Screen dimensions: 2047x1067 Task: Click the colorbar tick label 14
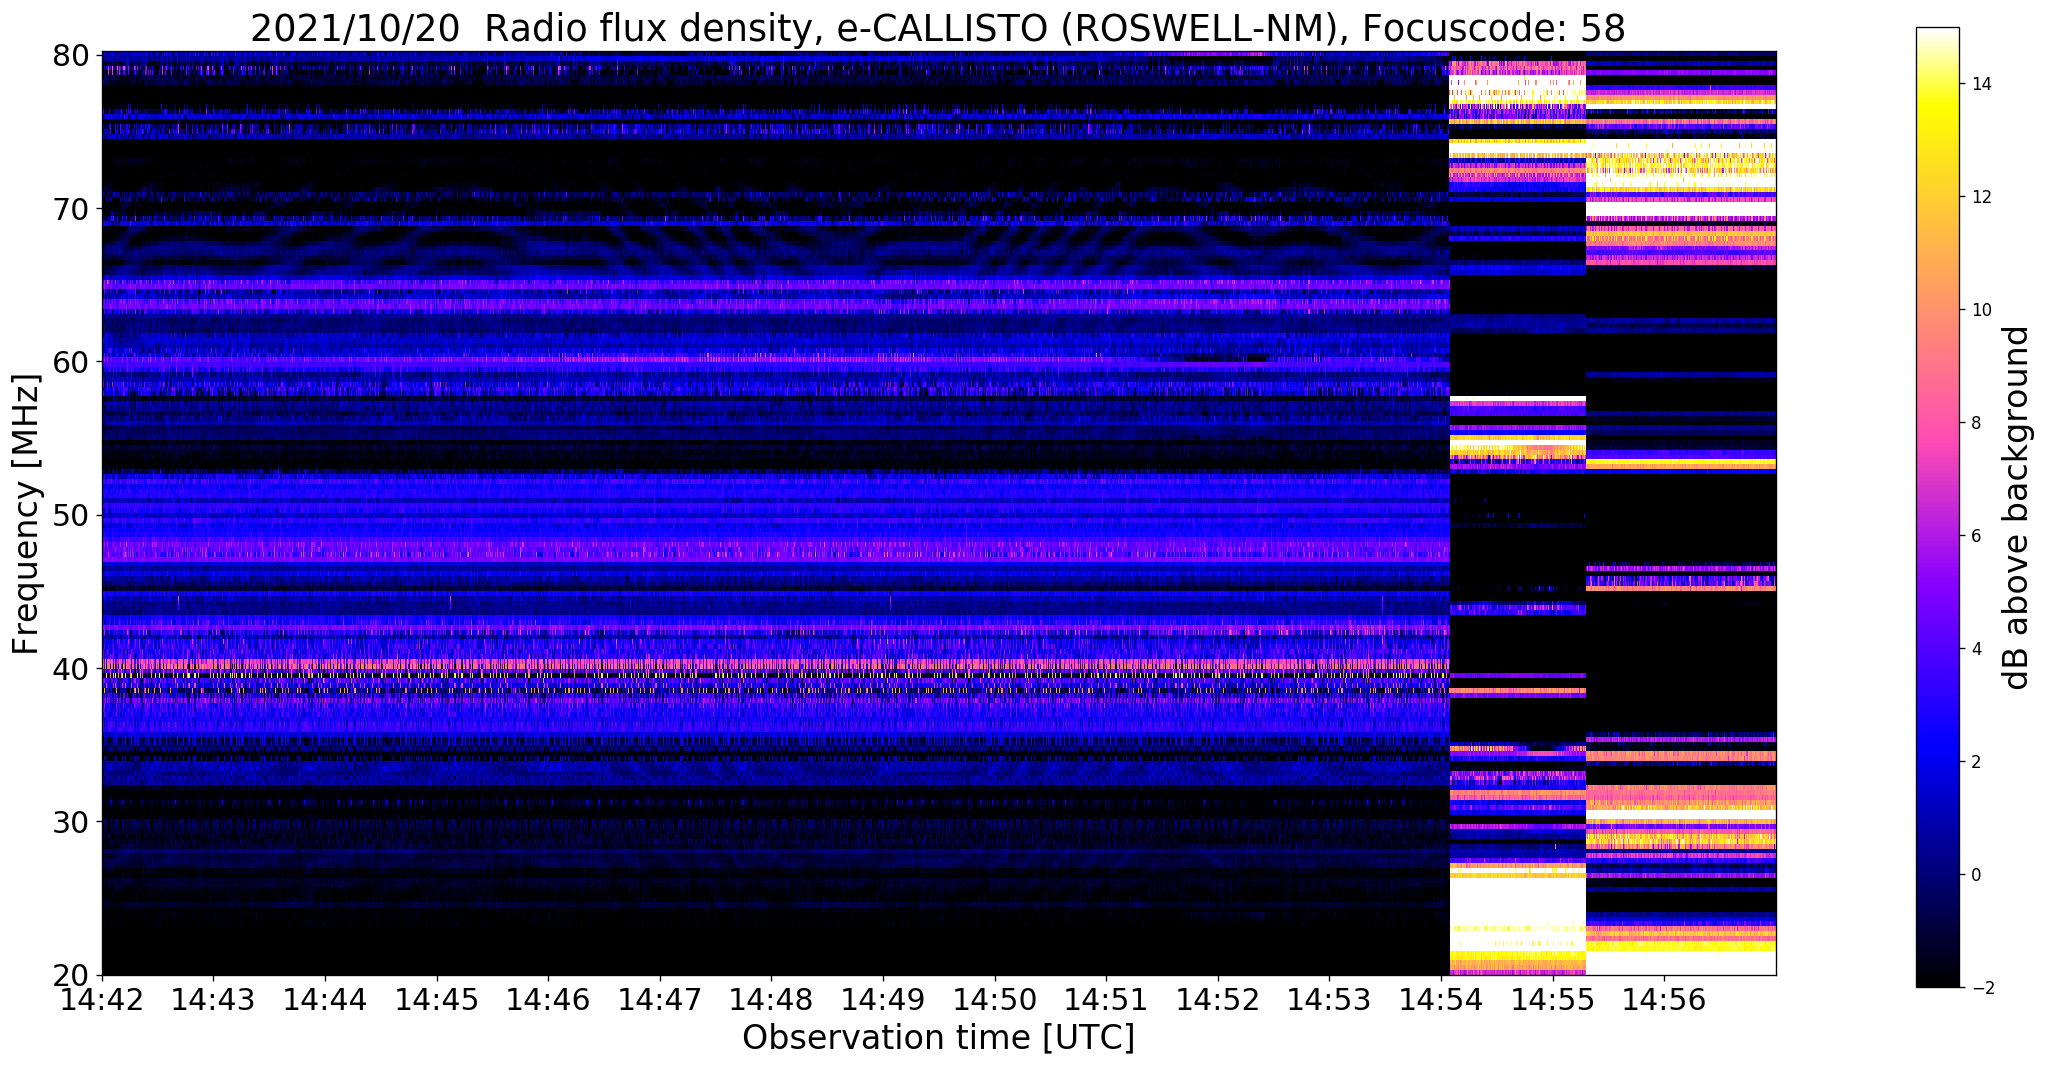point(1979,84)
